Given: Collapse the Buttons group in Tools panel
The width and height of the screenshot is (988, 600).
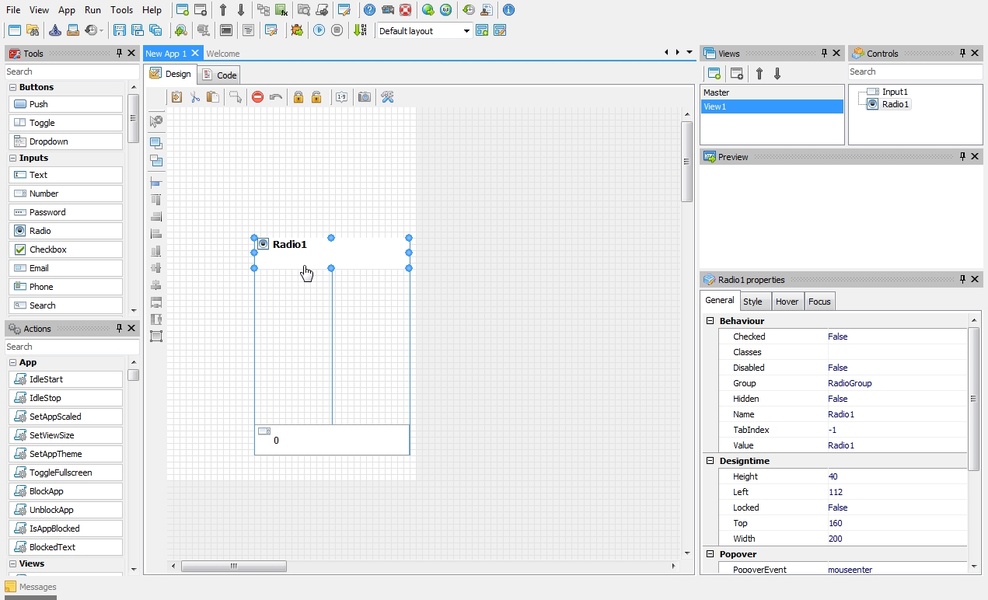Looking at the screenshot, I should click(x=11, y=88).
